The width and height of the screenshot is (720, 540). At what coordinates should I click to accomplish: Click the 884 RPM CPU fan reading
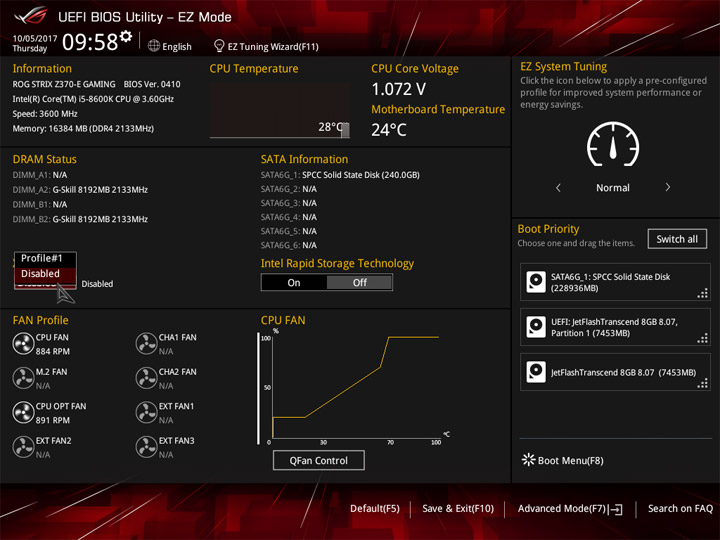pyautogui.click(x=53, y=351)
